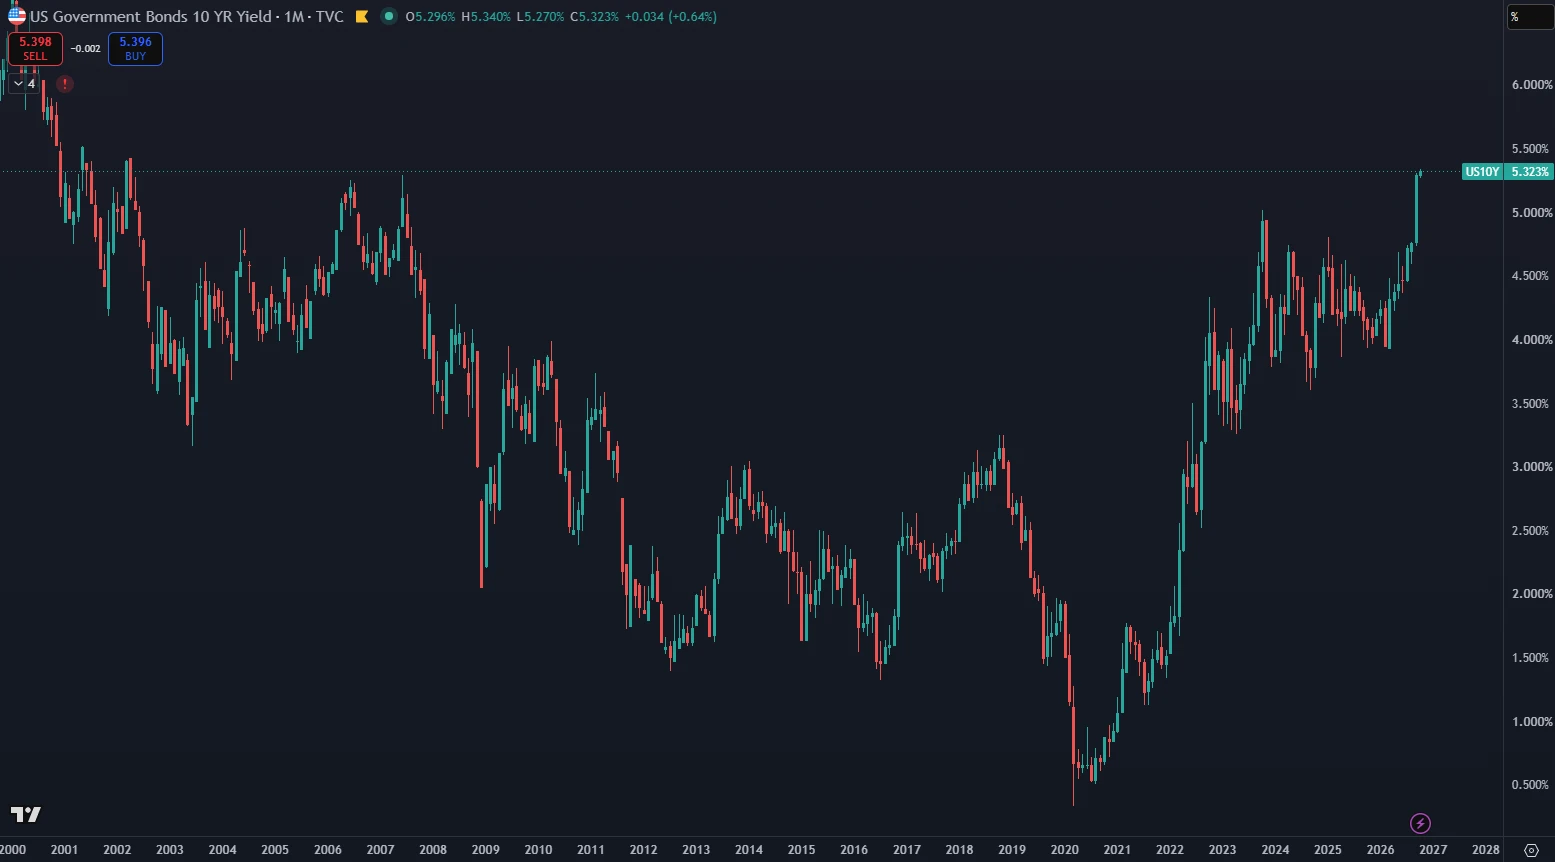Click the close value C5.323%
This screenshot has width=1555, height=862.
coord(594,17)
